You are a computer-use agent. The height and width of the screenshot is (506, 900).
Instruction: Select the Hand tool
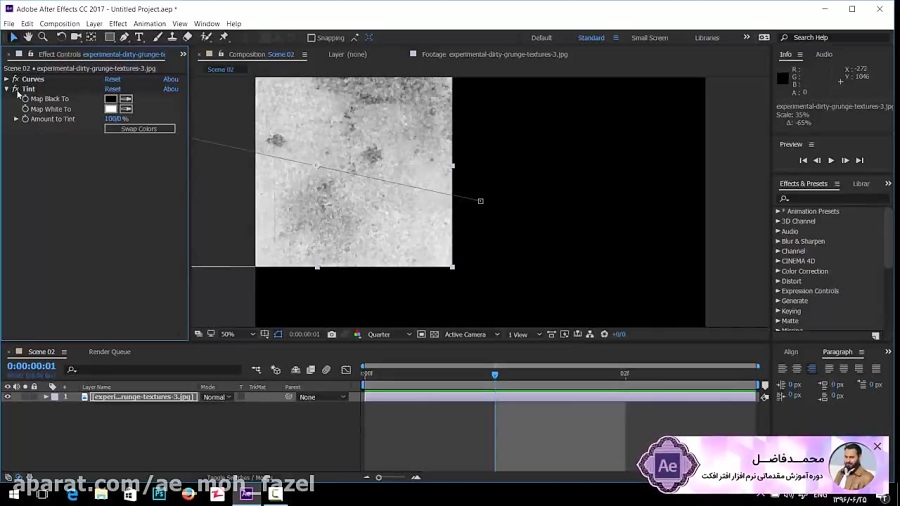28,37
